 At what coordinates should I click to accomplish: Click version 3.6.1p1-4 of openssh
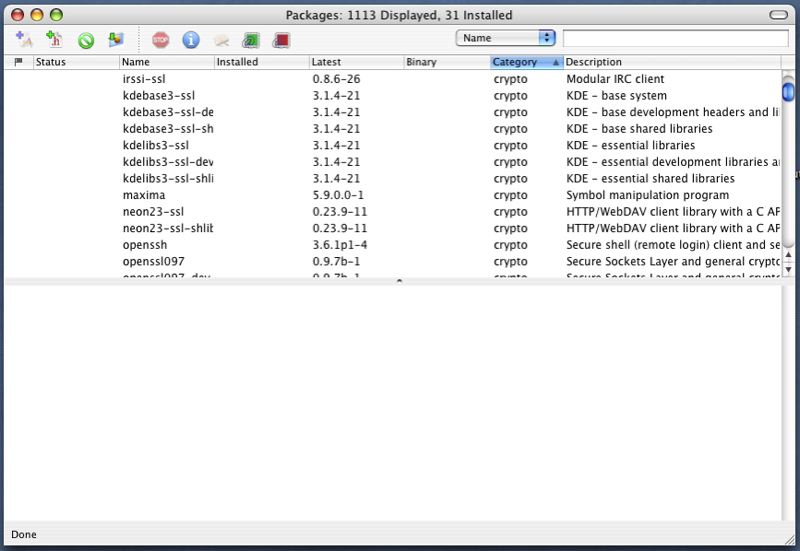coord(340,245)
